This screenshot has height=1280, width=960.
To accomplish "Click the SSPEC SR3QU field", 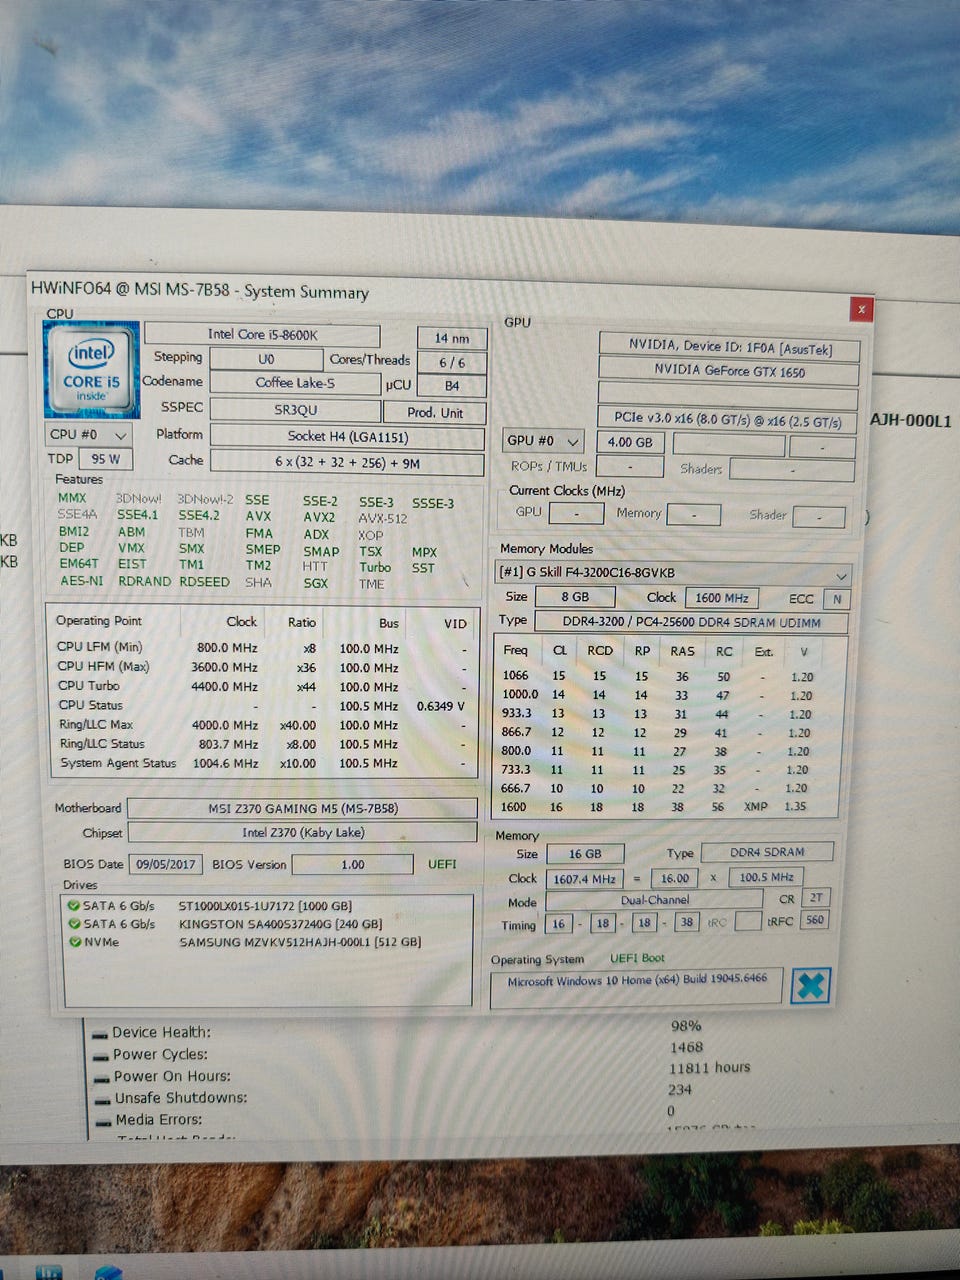I will (x=295, y=409).
